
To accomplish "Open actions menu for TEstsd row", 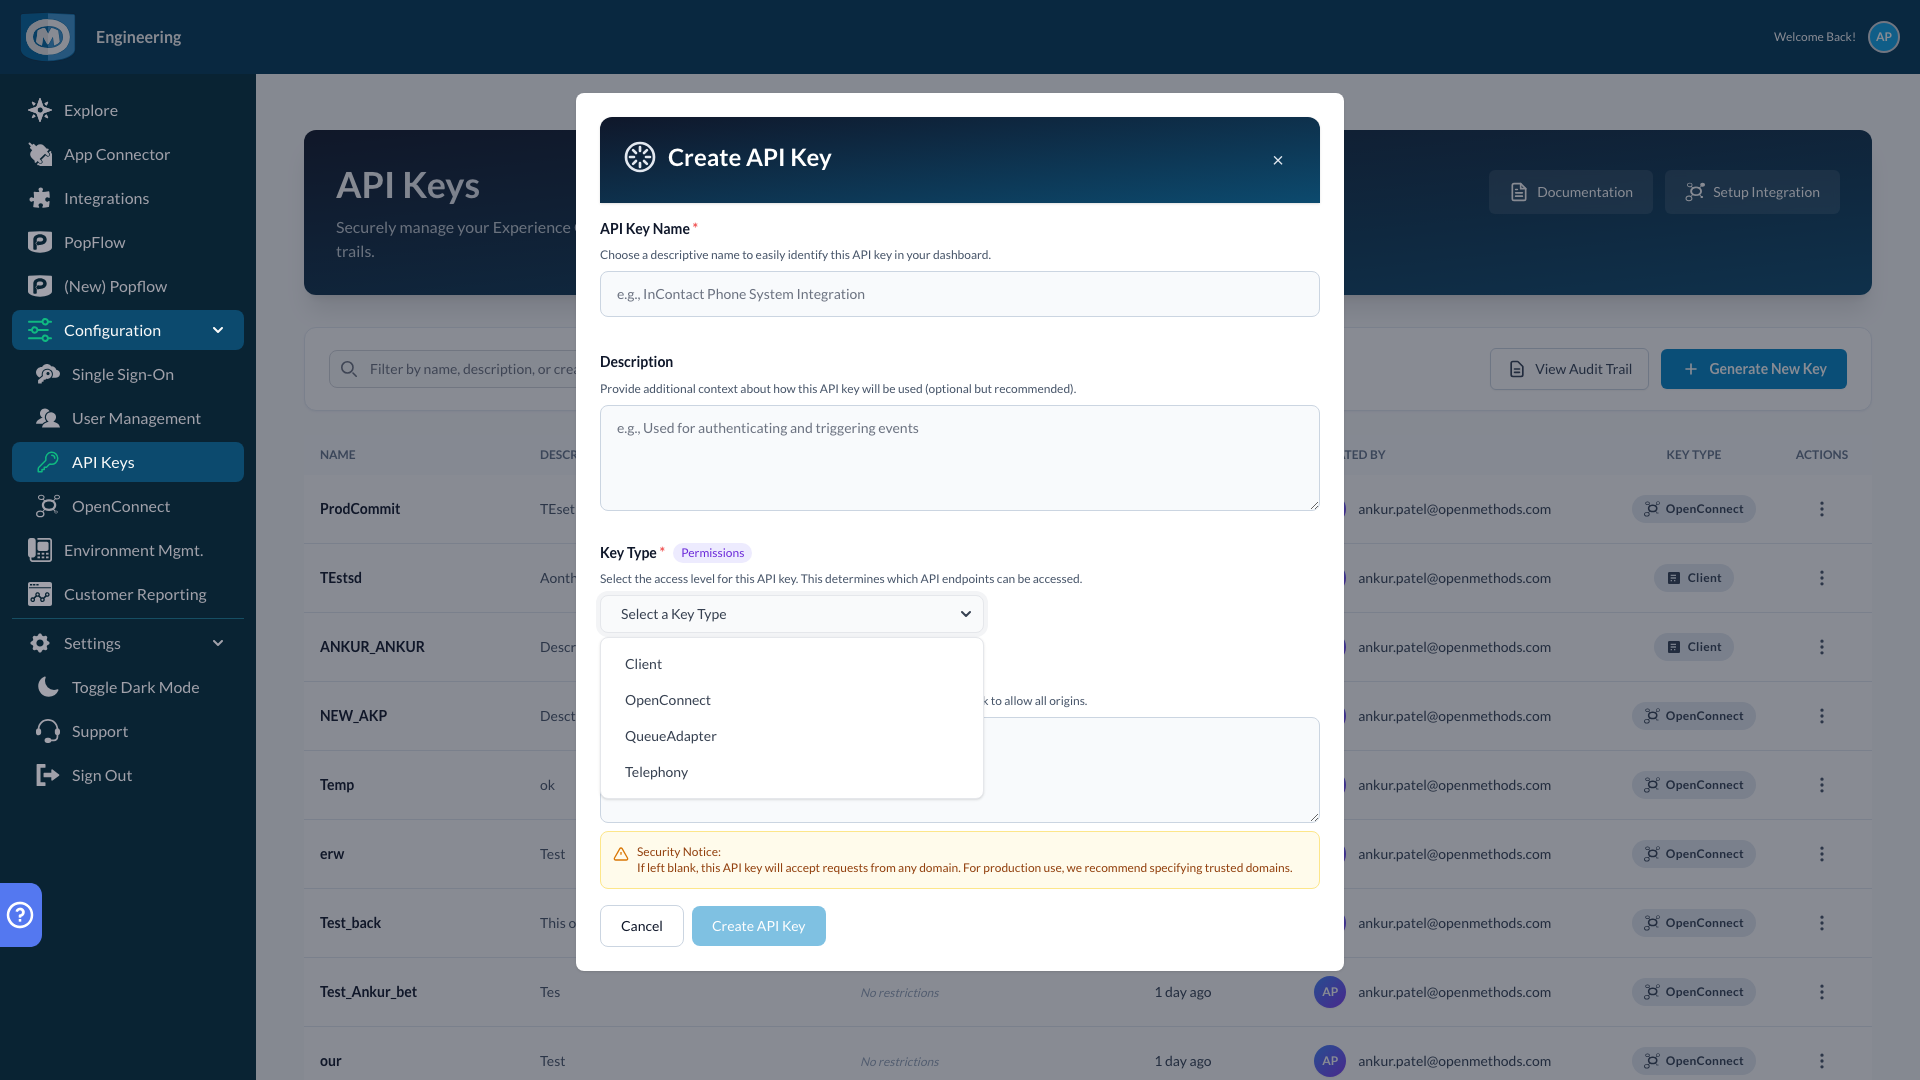I will tap(1822, 578).
